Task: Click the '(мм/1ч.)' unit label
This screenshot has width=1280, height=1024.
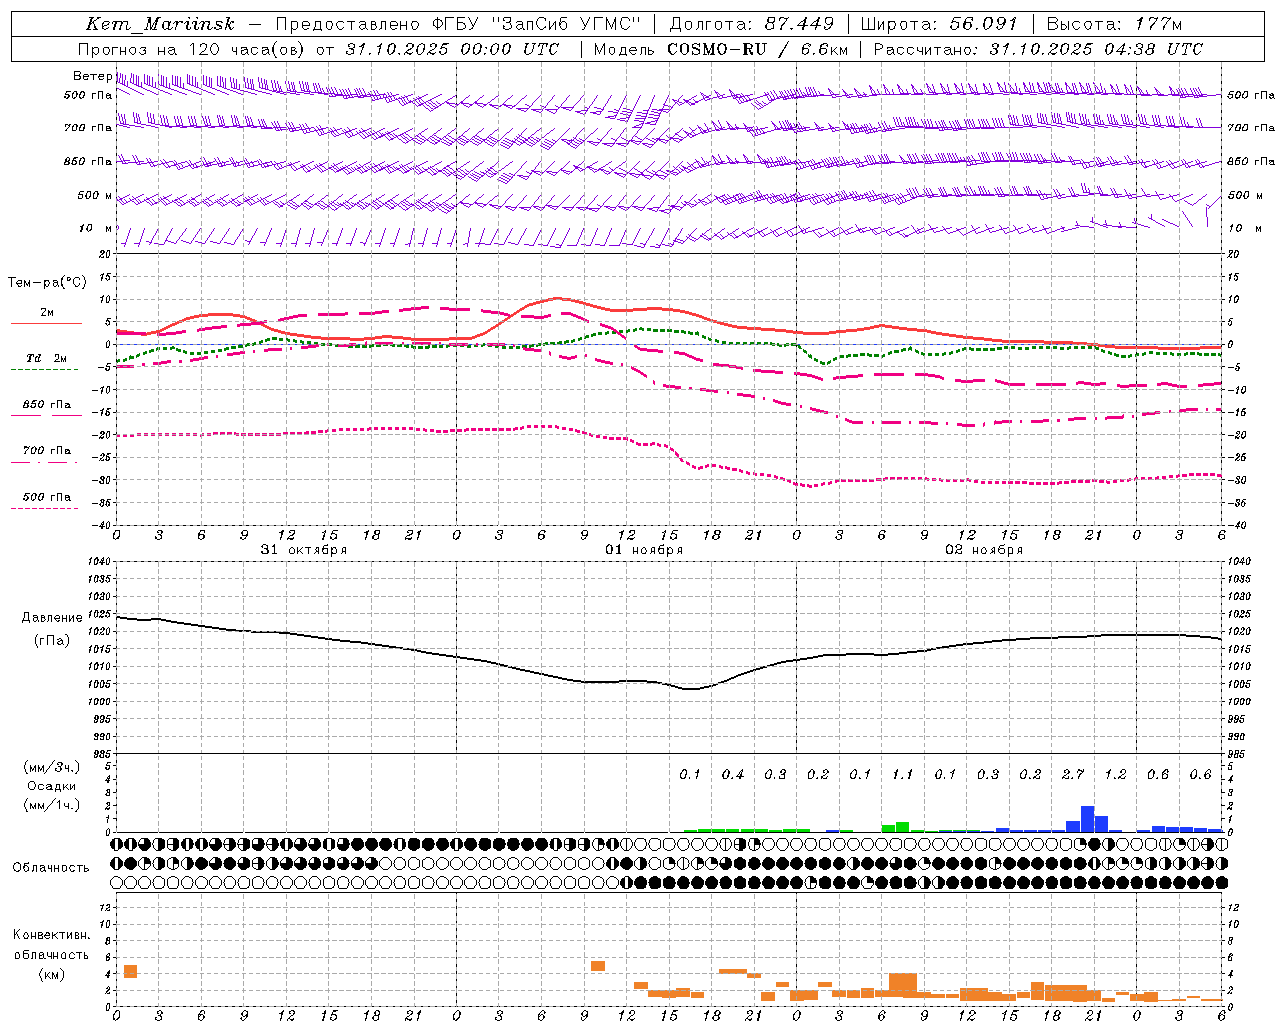Action: (52, 805)
